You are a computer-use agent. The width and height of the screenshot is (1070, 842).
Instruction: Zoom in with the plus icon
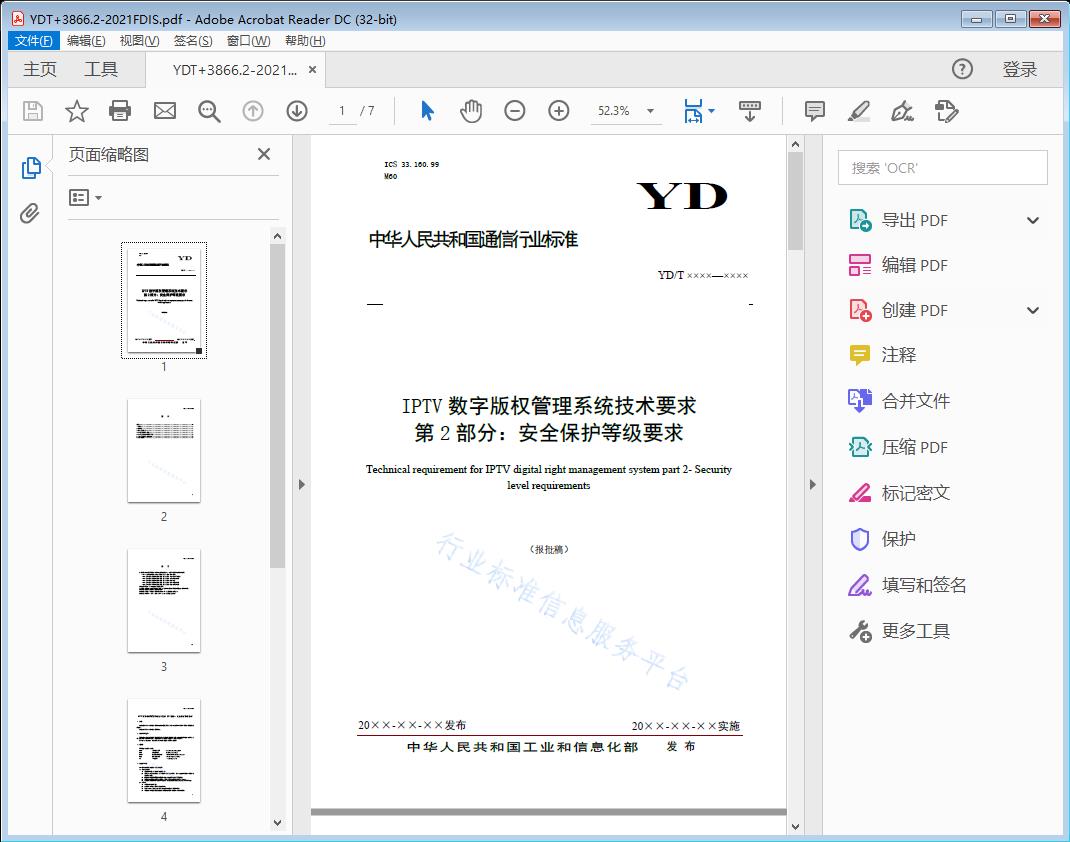click(558, 111)
